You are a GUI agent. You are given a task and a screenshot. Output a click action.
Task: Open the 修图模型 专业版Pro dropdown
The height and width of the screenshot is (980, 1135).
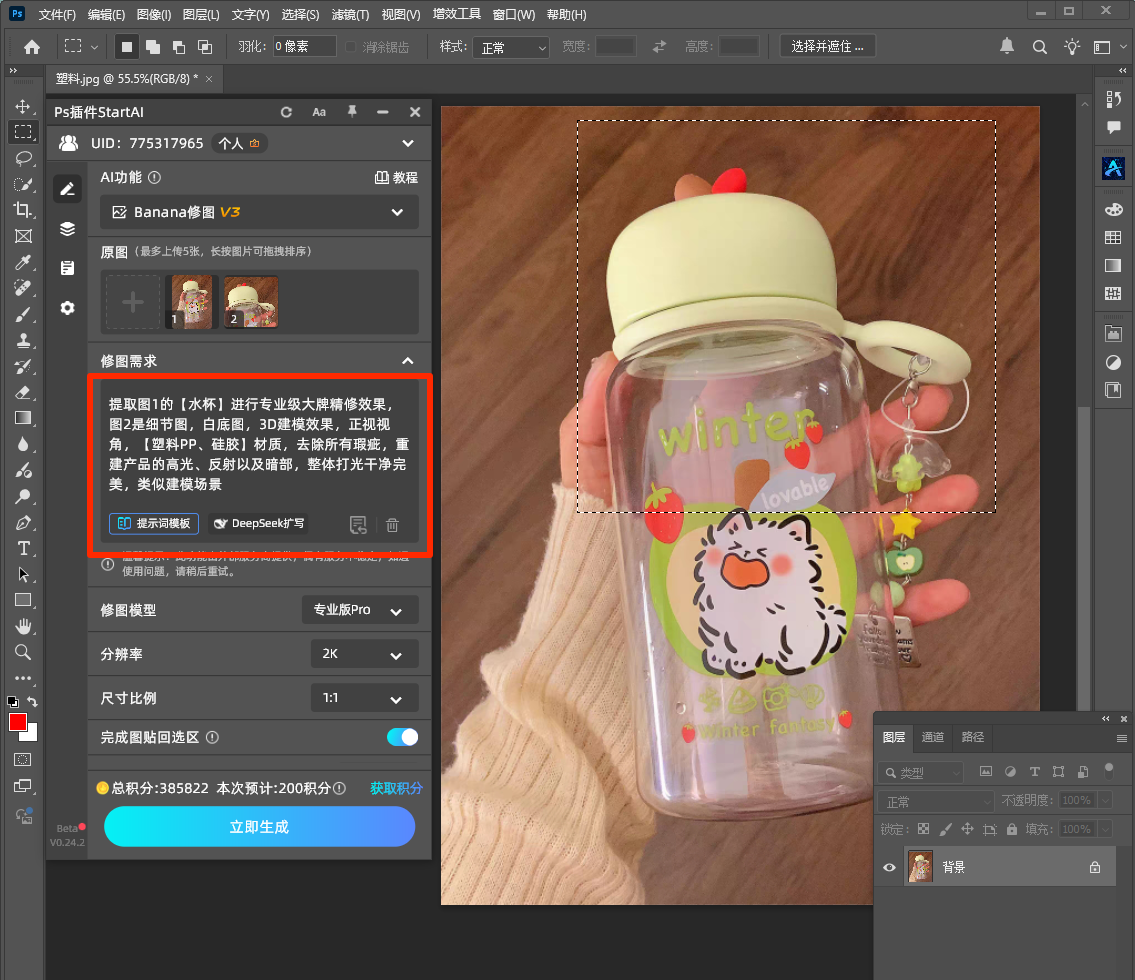click(360, 610)
